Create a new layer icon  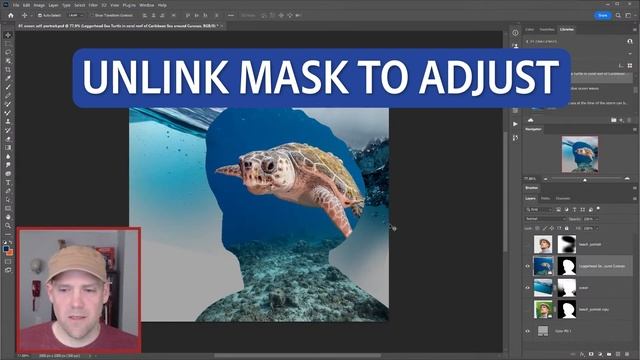pyautogui.click(x=618, y=354)
